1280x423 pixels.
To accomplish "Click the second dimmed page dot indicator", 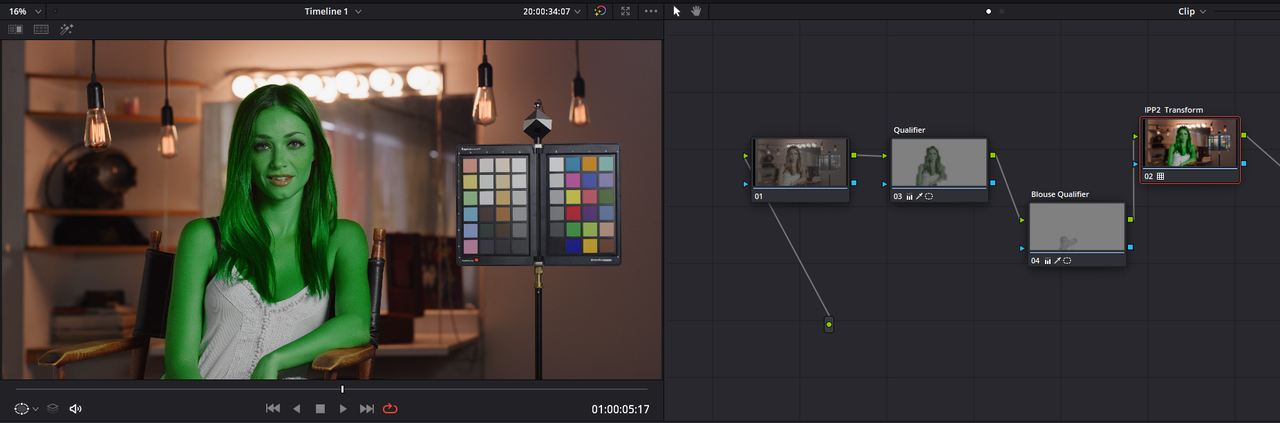I will point(1003,11).
